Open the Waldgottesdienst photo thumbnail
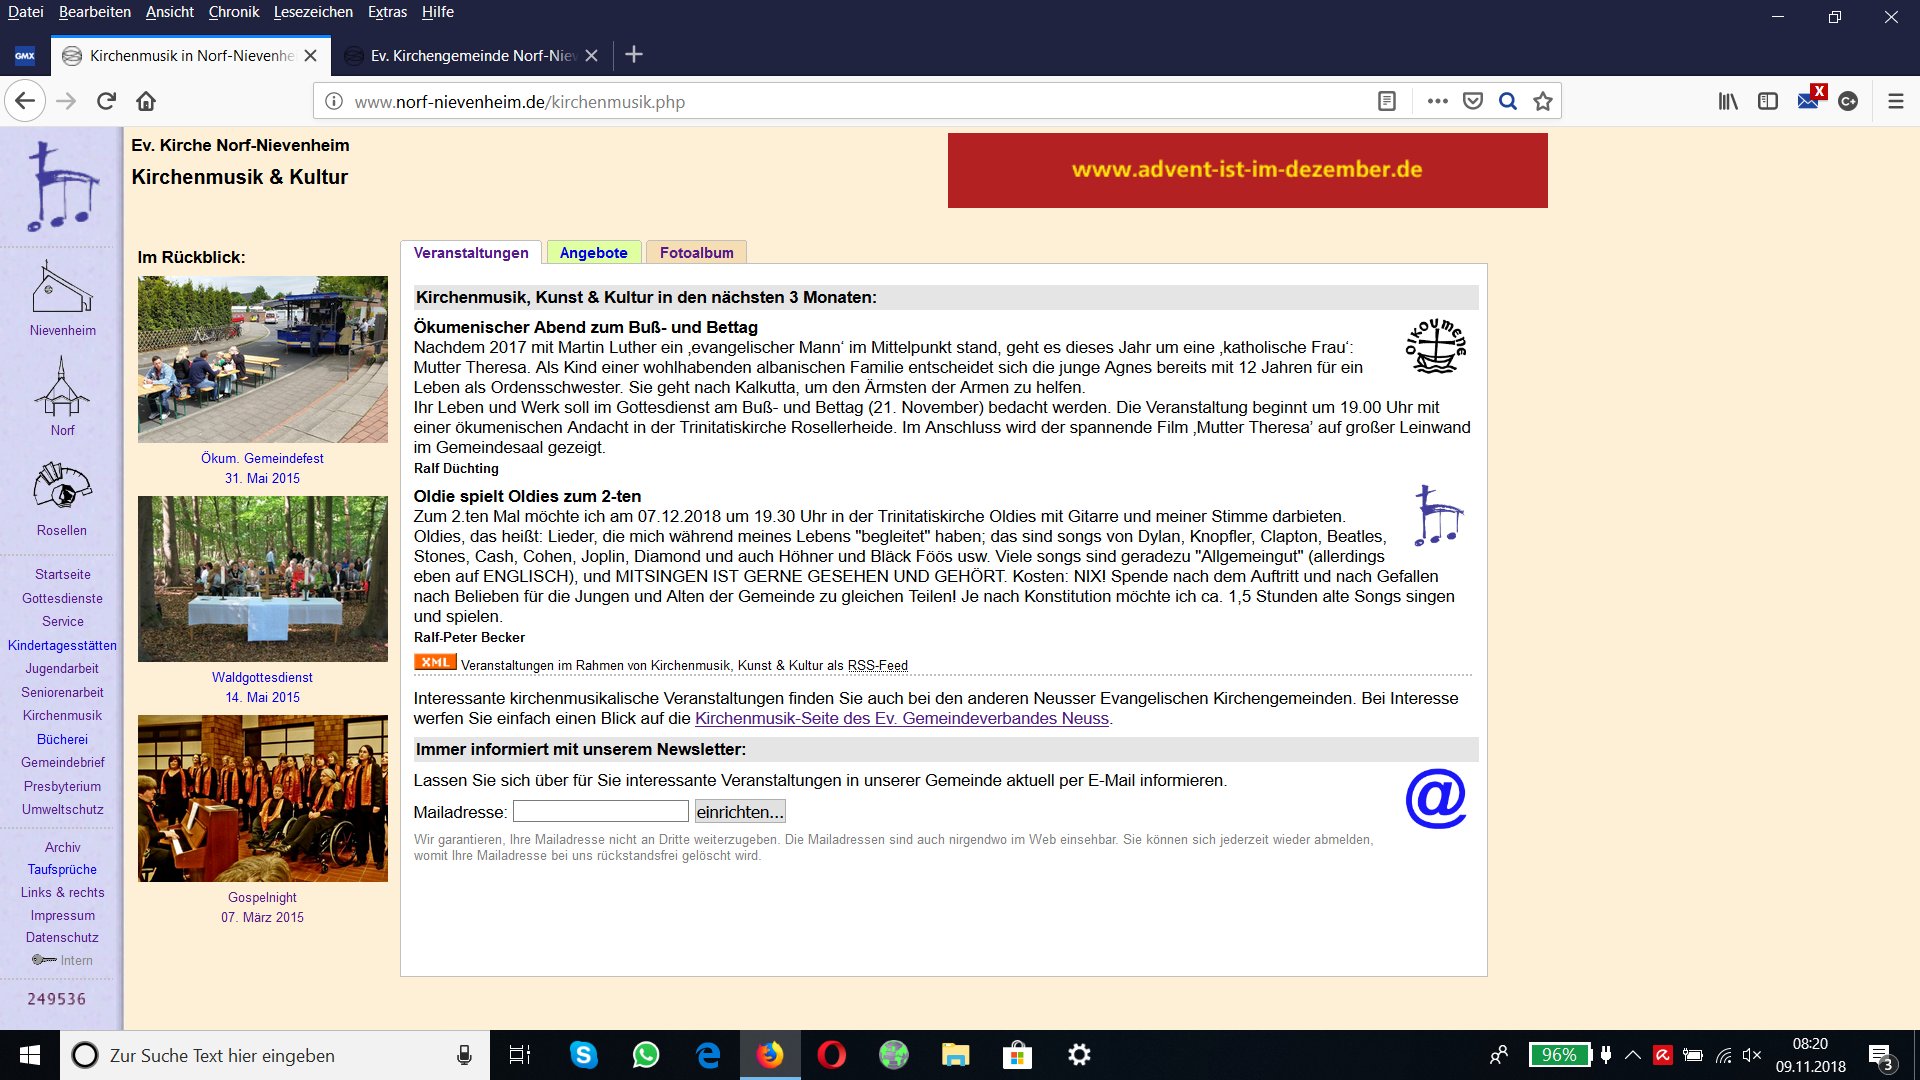Viewport: 1920px width, 1080px height. point(262,578)
